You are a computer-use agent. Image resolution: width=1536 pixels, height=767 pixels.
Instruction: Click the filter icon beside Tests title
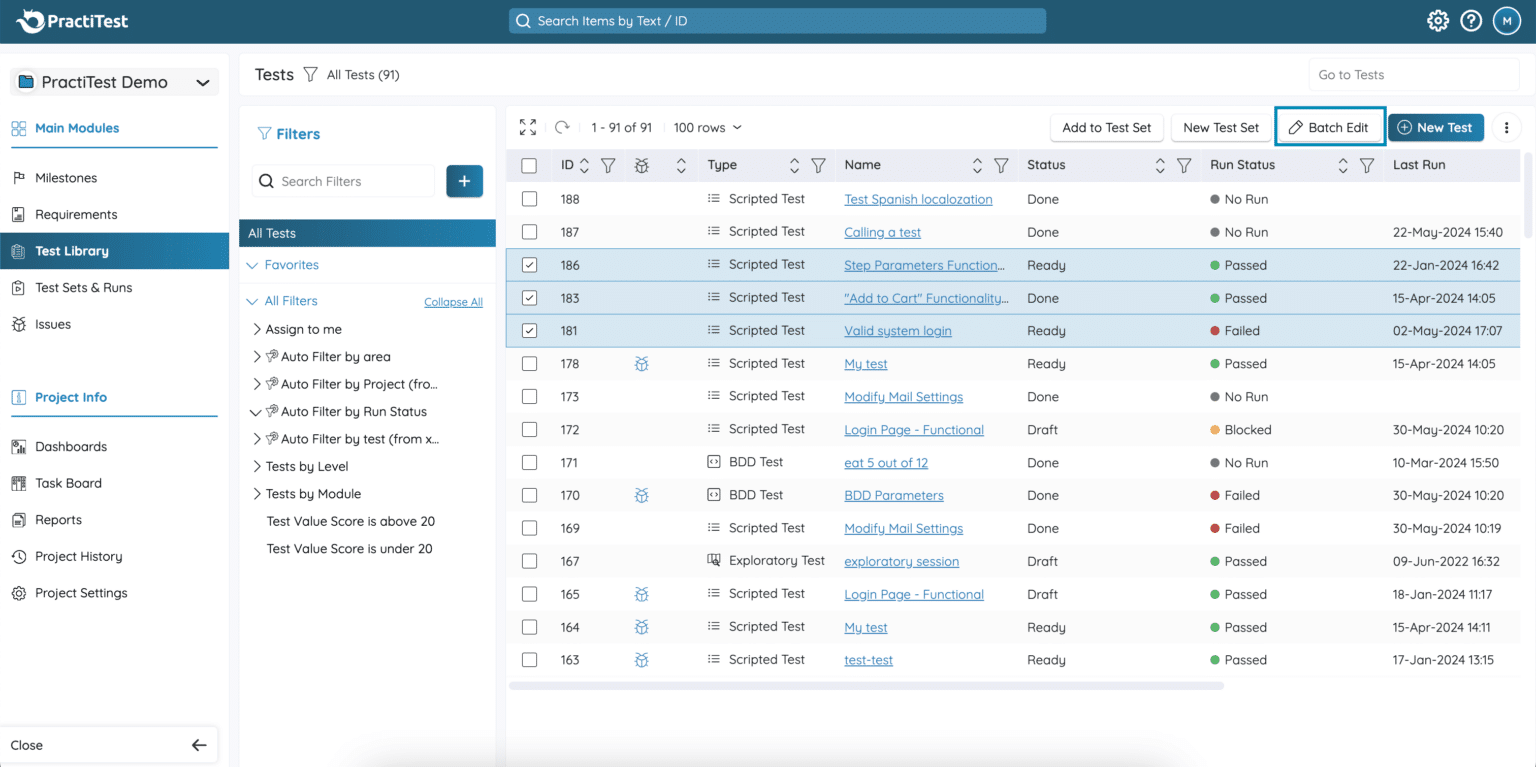(x=310, y=75)
